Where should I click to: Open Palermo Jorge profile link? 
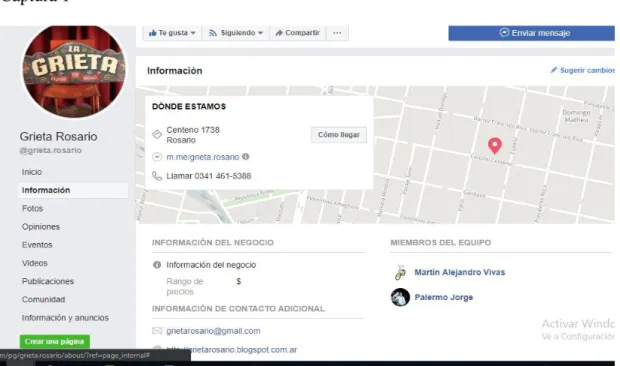pos(444,297)
